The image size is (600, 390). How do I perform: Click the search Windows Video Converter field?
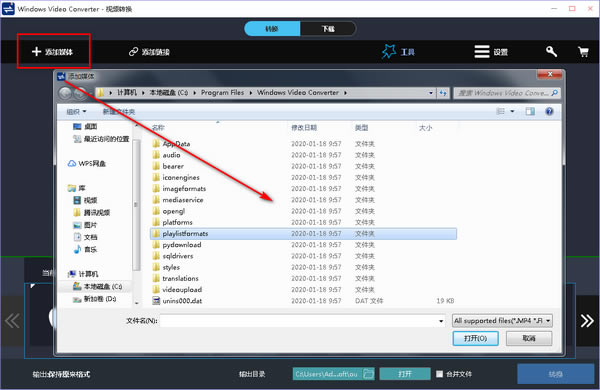507,93
